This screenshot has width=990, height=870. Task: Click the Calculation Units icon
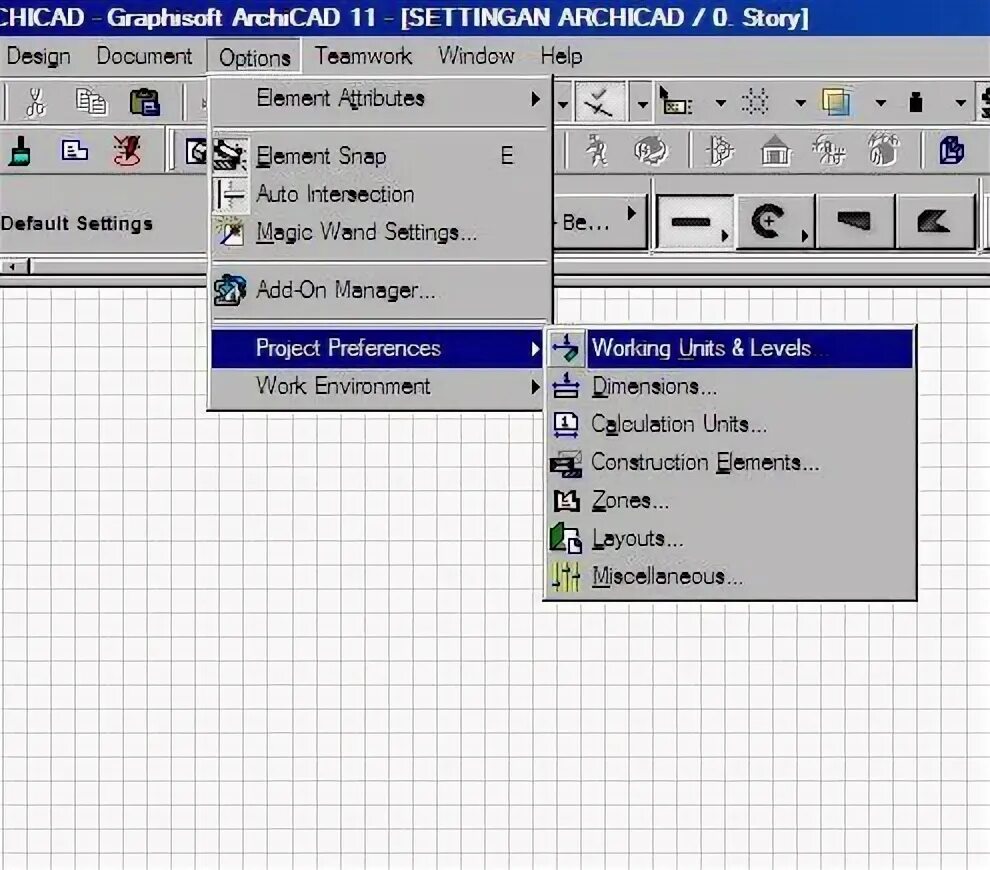pyautogui.click(x=565, y=424)
